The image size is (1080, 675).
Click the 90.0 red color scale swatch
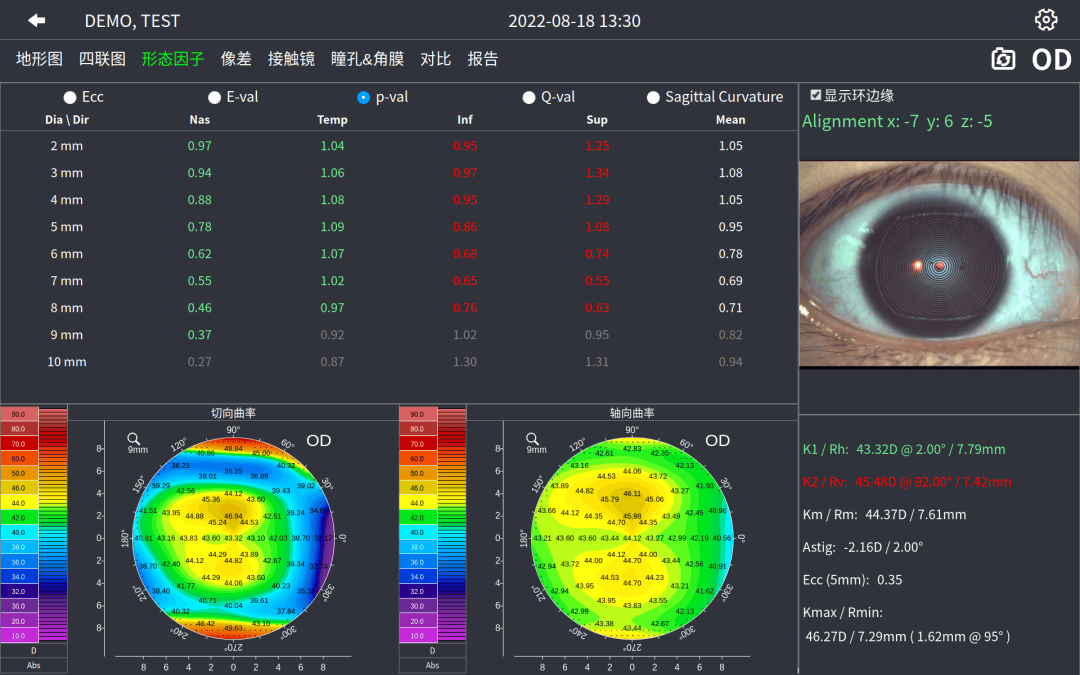pyautogui.click(x=19, y=414)
